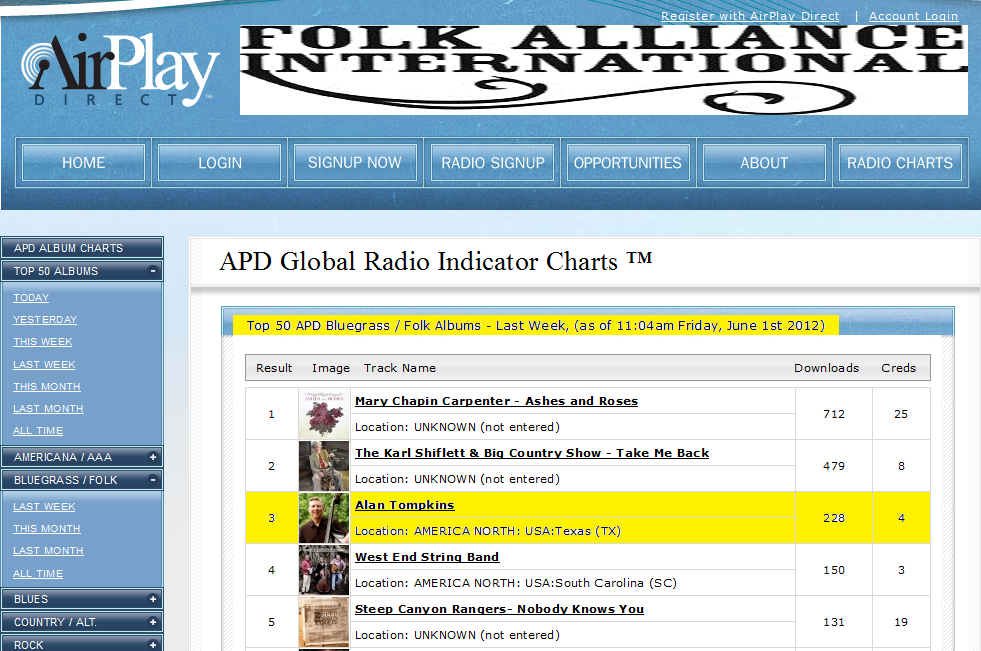The height and width of the screenshot is (651, 981).
Task: Click the 712 downloads value
Action: (834, 414)
